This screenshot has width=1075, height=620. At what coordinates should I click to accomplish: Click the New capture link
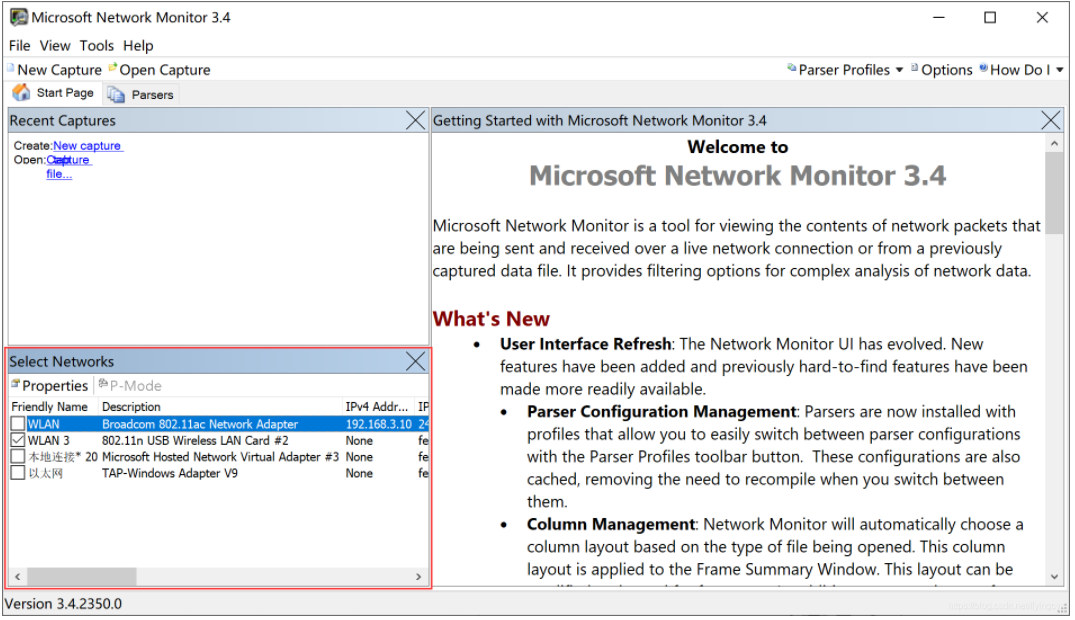pyautogui.click(x=87, y=146)
